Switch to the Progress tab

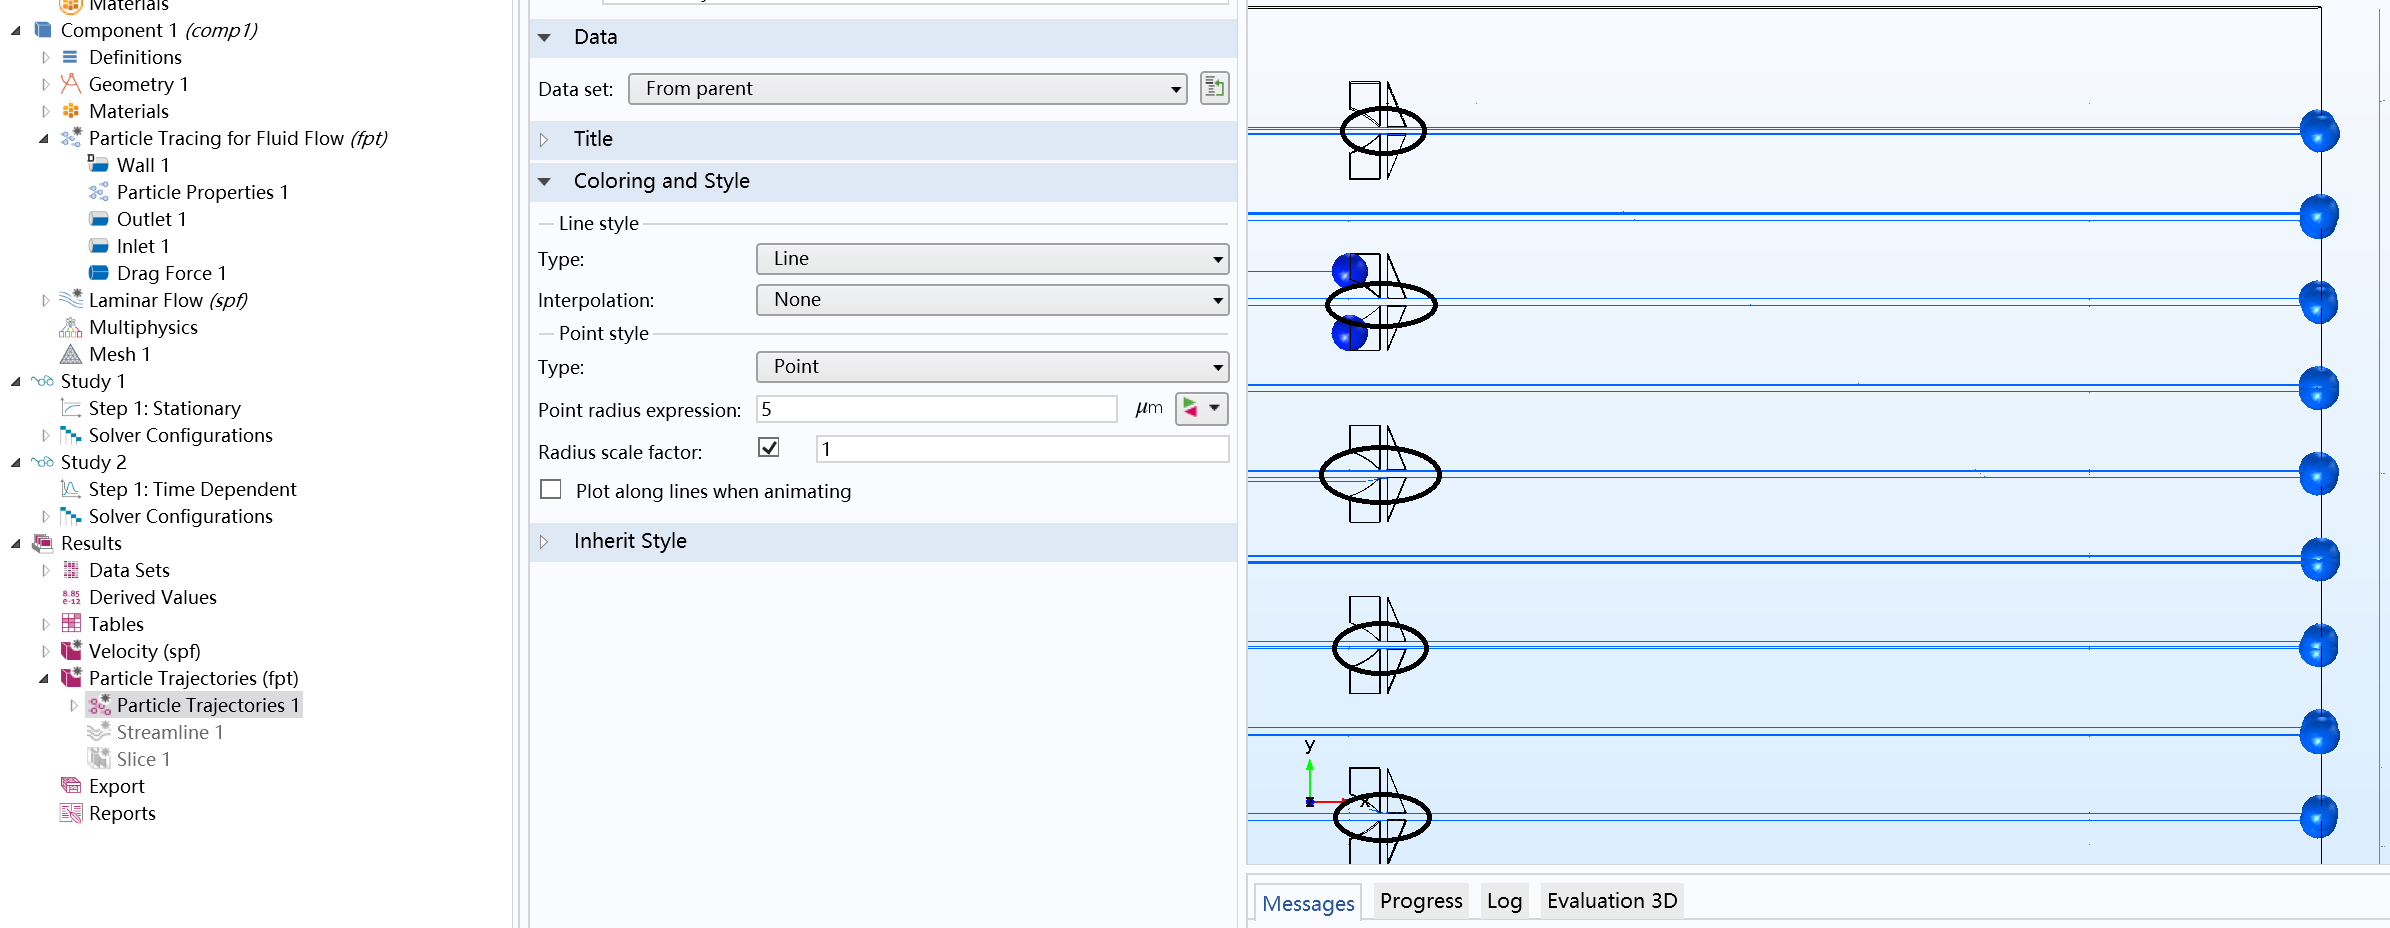pyautogui.click(x=1420, y=901)
